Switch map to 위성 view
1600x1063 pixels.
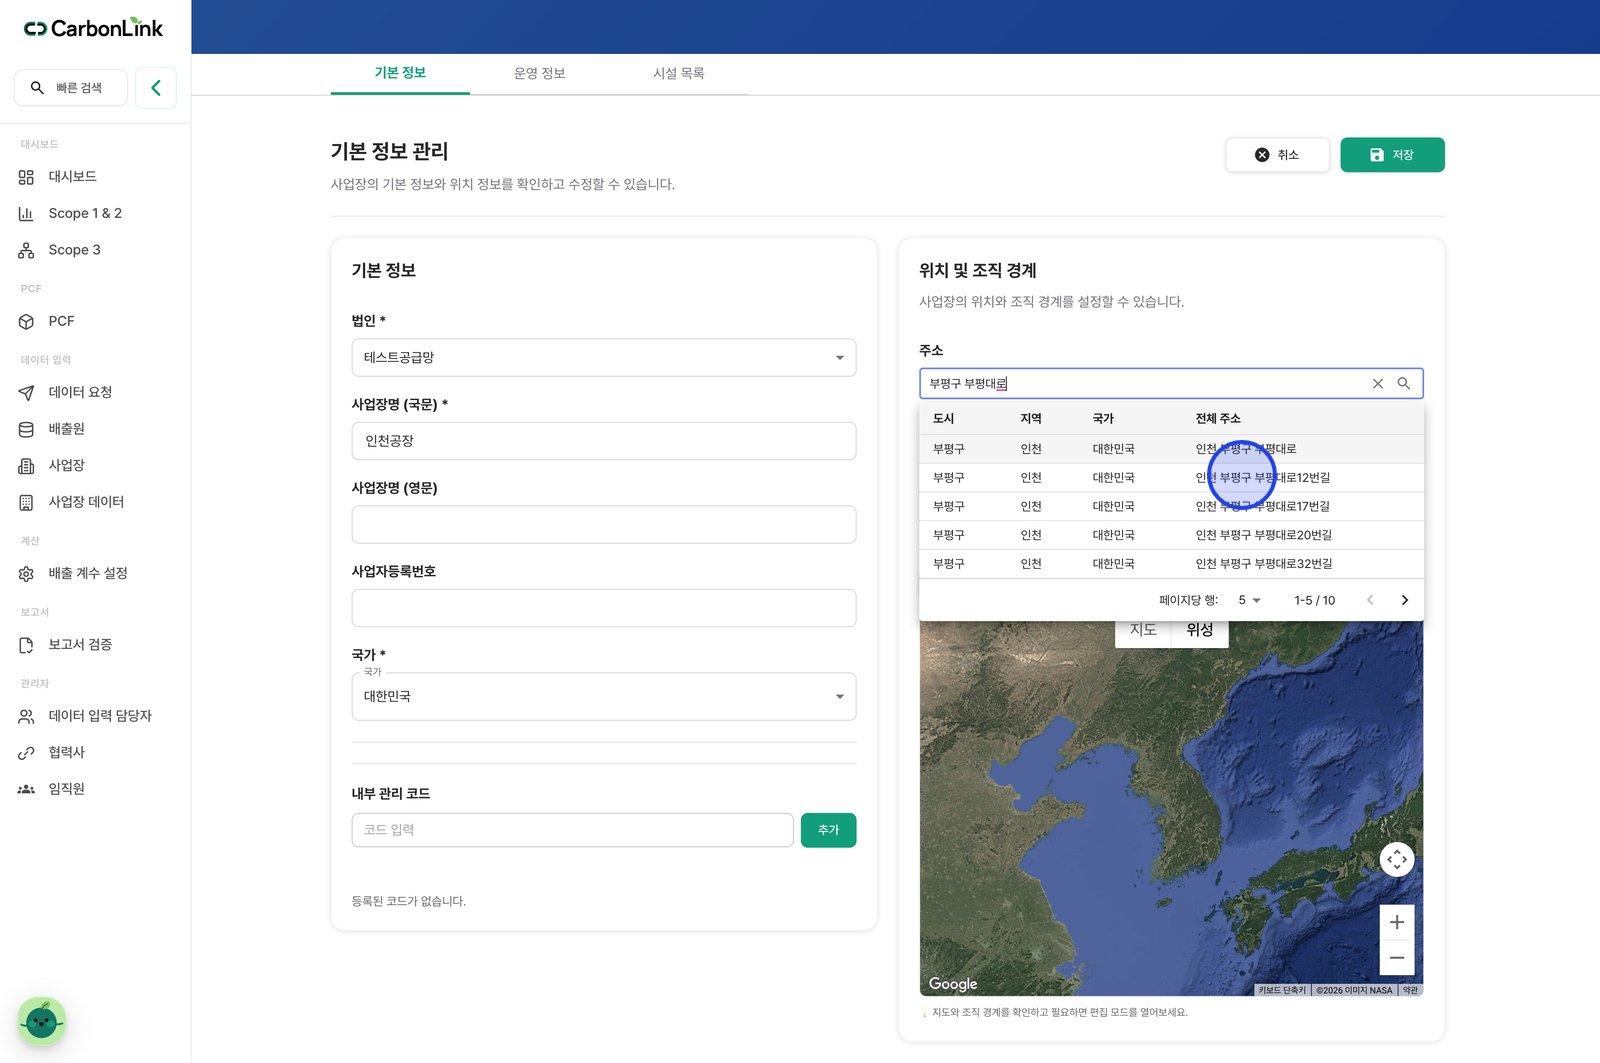[x=1200, y=630]
